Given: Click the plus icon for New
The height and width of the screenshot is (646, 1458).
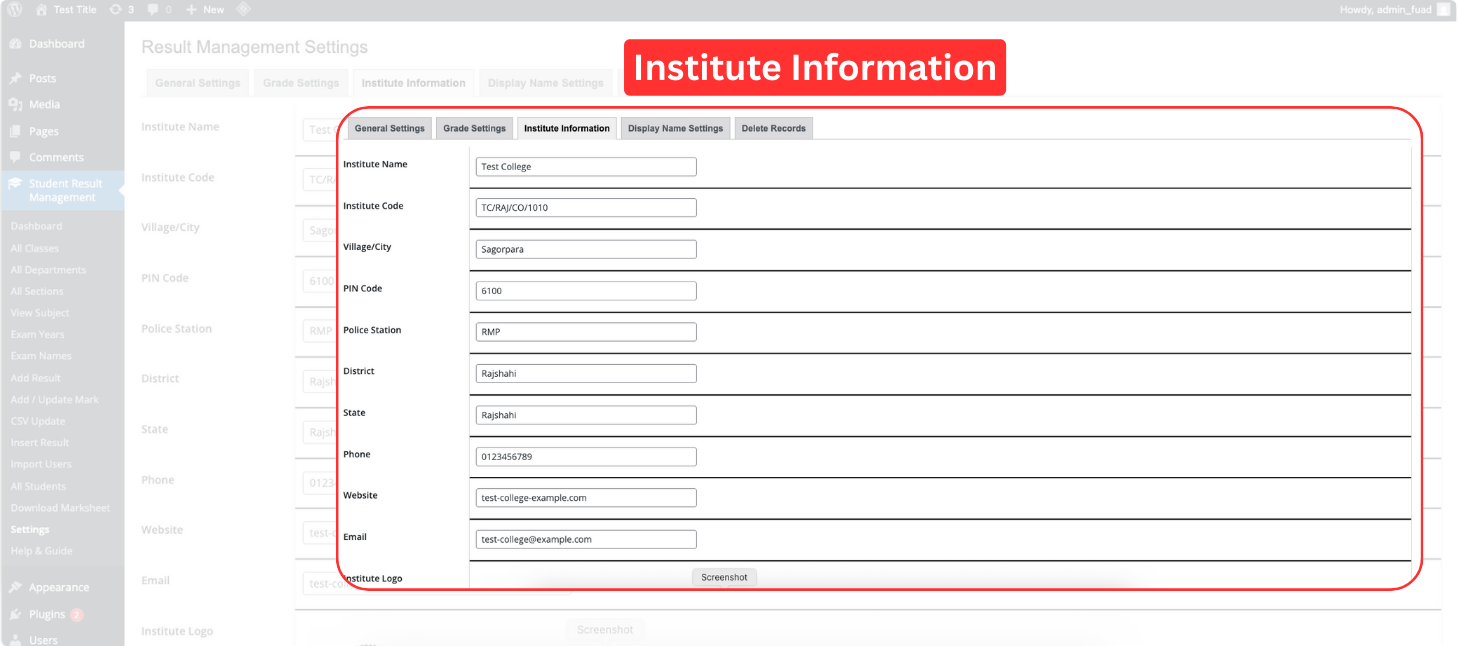Looking at the screenshot, I should click(191, 9).
